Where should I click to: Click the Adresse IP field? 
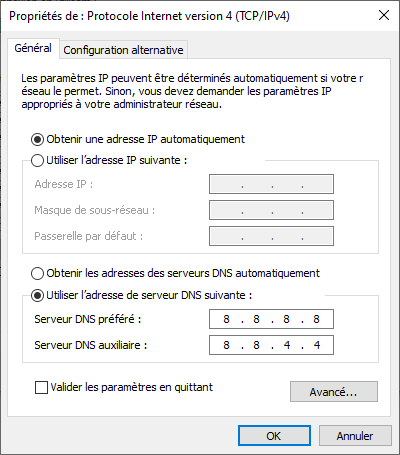271,184
